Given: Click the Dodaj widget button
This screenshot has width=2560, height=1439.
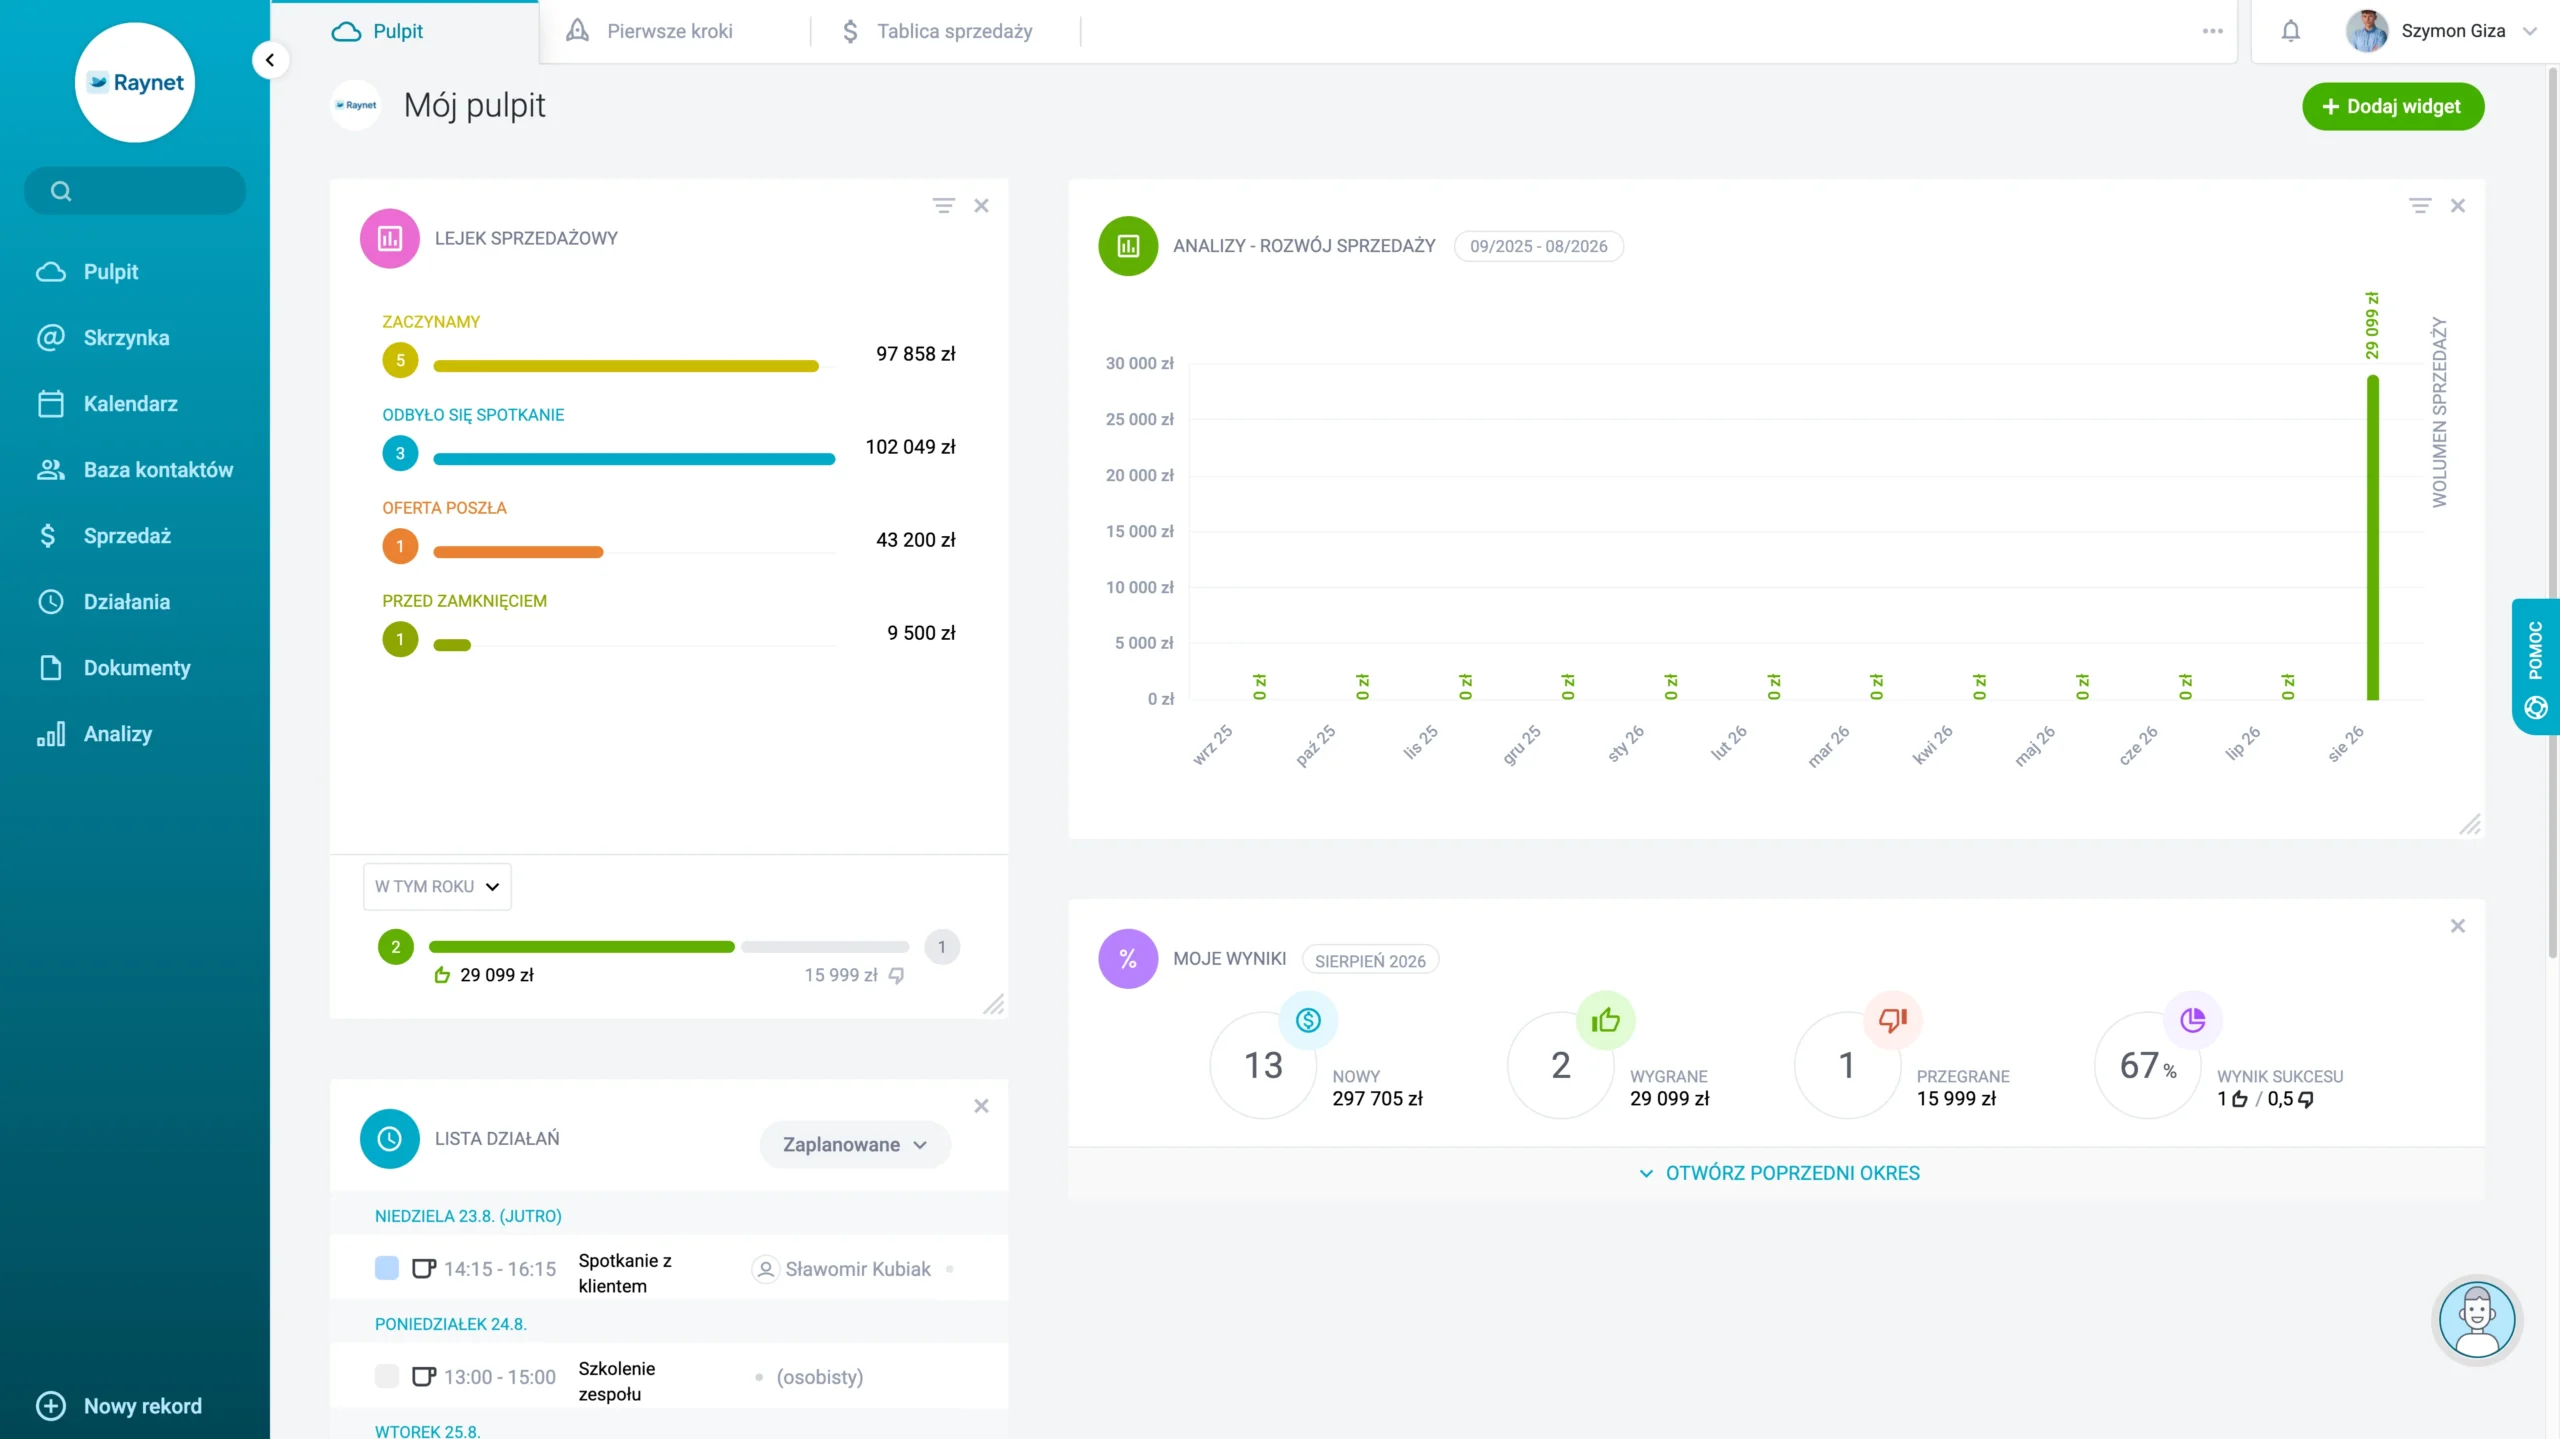Looking at the screenshot, I should (x=2393, y=106).
